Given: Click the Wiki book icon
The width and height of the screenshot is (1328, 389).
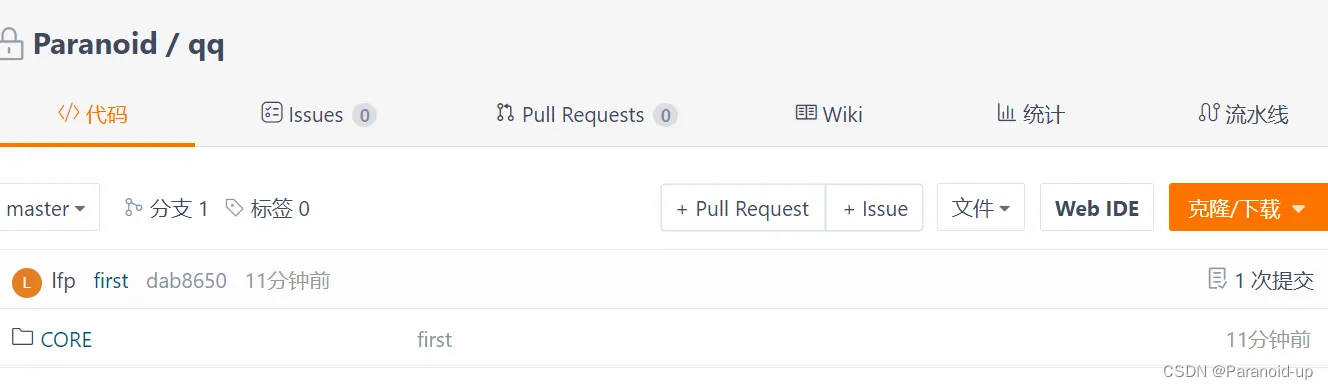Looking at the screenshot, I should click(806, 113).
